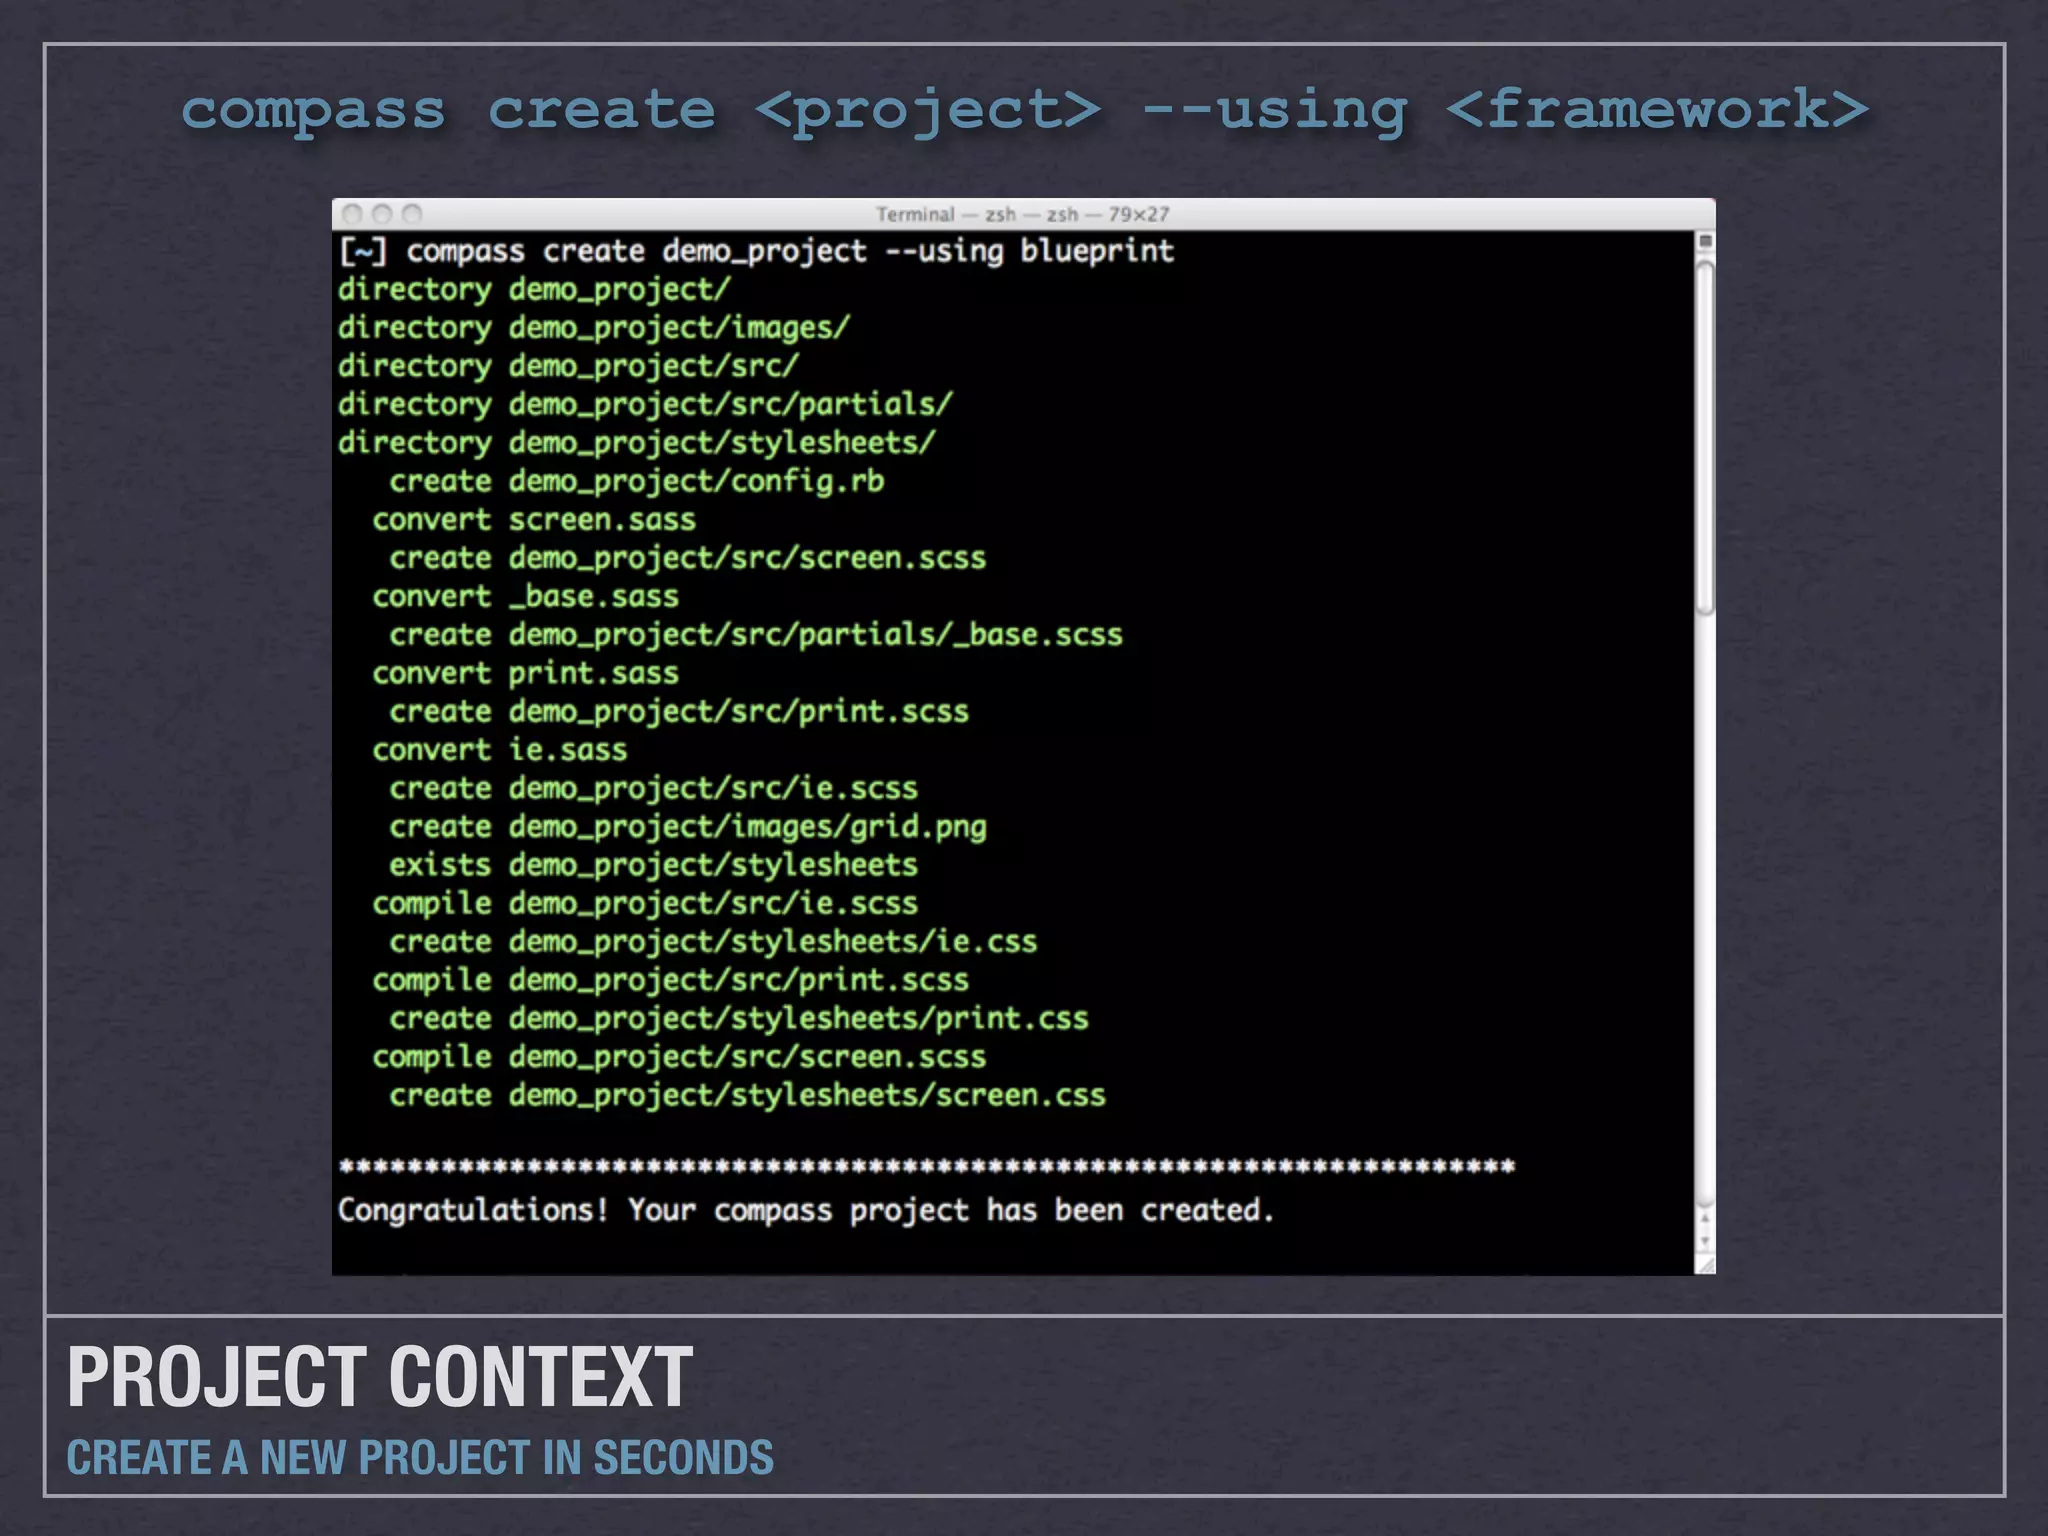Click the line 'create demo_project/src/screen.scss'
This screenshot has width=2048, height=1536.
coord(688,558)
